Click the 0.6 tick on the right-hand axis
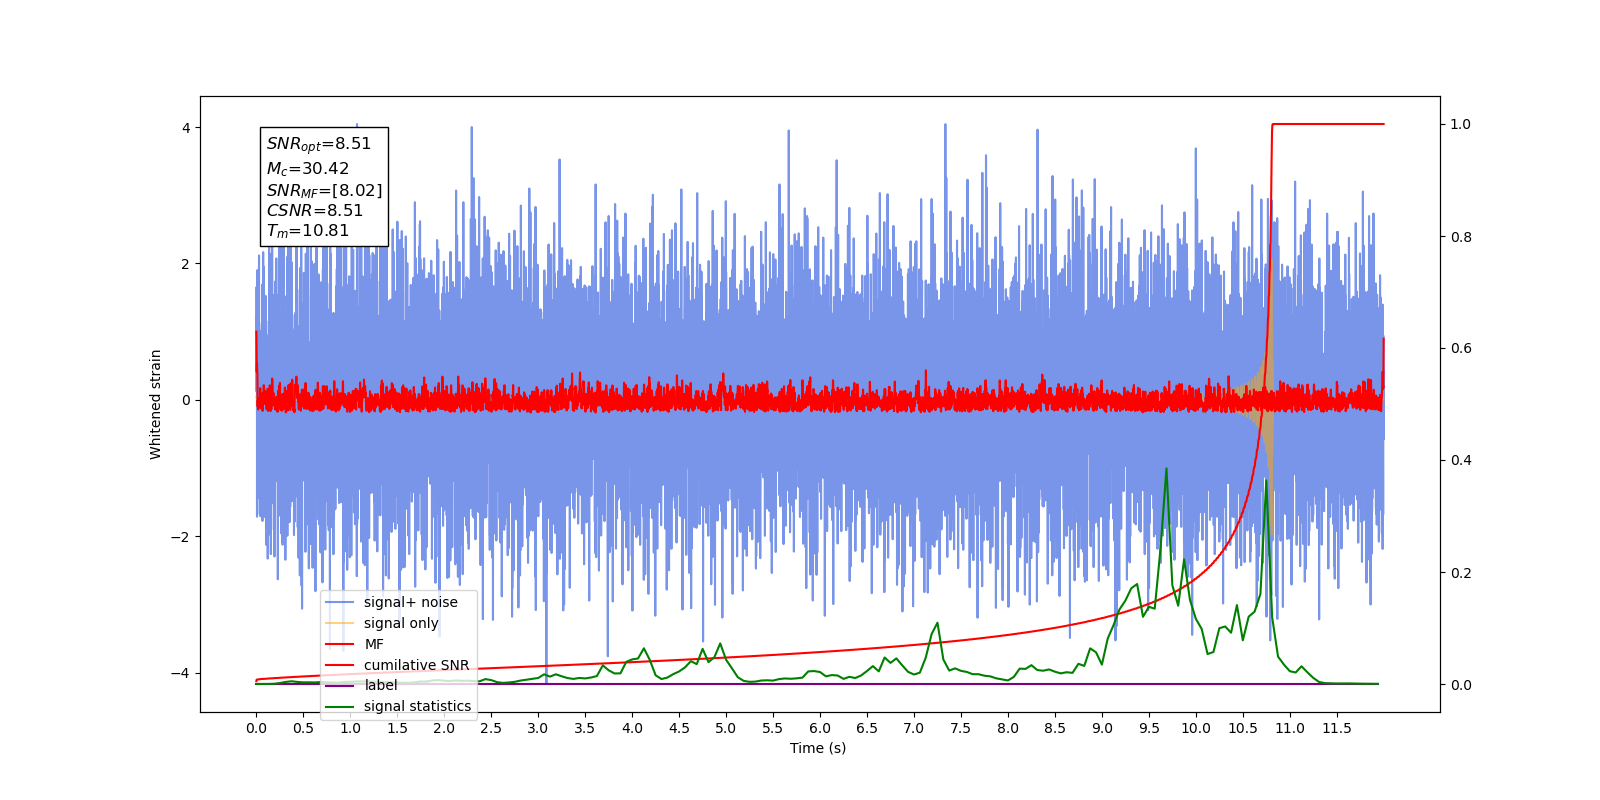The width and height of the screenshot is (1600, 800). (x=1461, y=349)
